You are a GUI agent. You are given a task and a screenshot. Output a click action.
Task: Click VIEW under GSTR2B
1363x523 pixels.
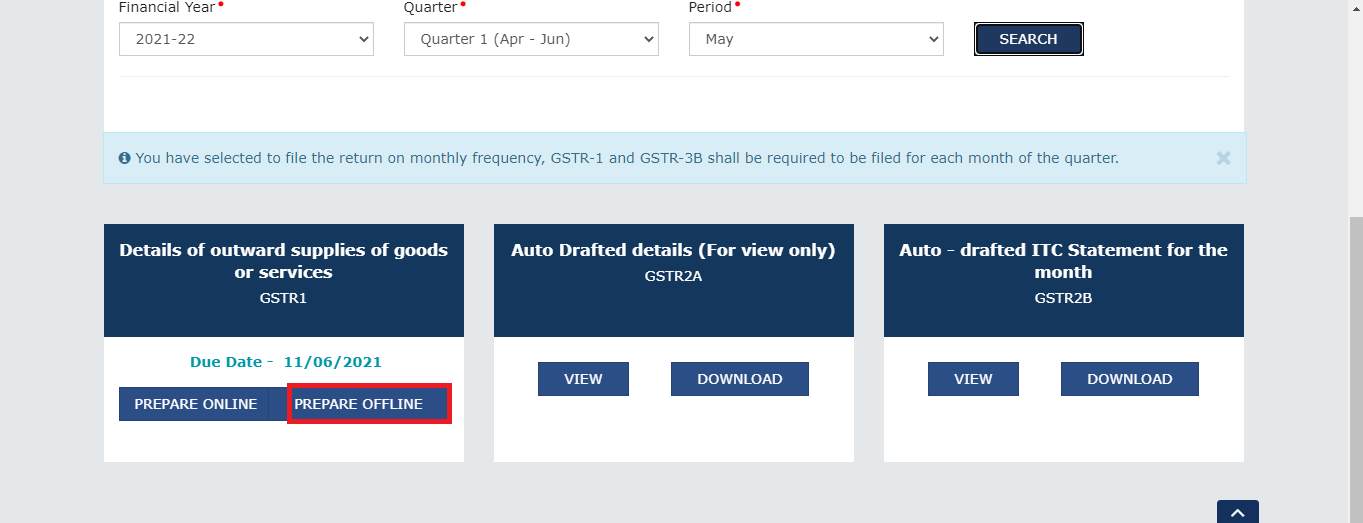(x=973, y=379)
